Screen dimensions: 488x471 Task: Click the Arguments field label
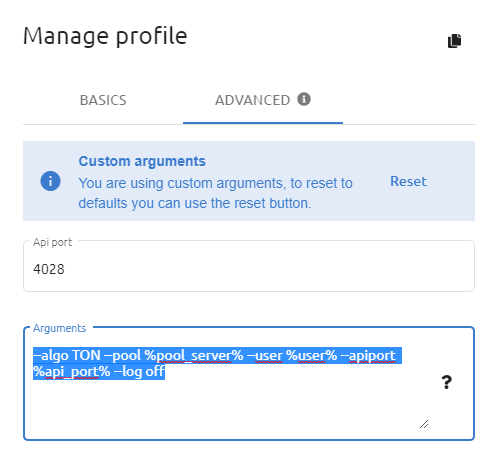[59, 328]
